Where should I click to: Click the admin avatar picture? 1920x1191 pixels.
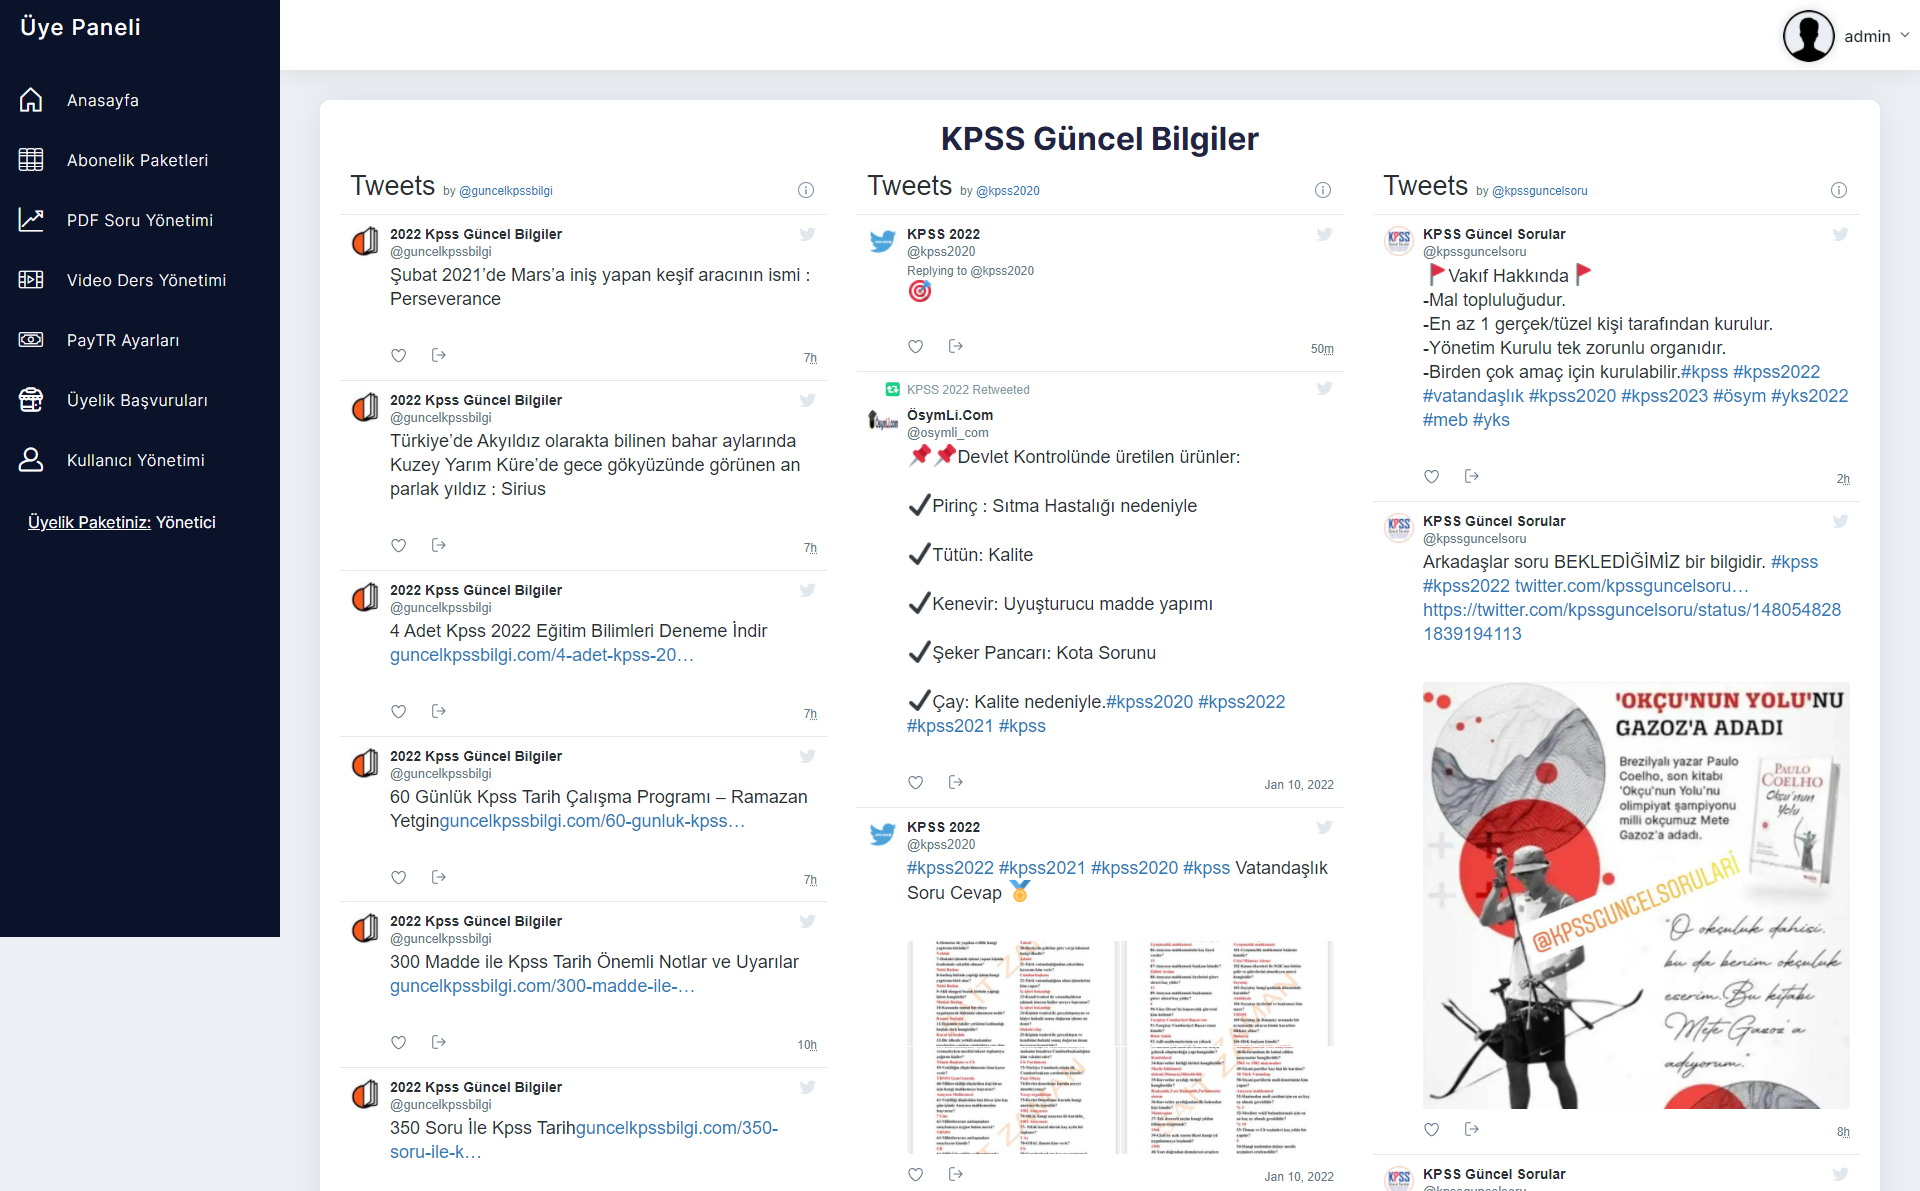coord(1808,36)
